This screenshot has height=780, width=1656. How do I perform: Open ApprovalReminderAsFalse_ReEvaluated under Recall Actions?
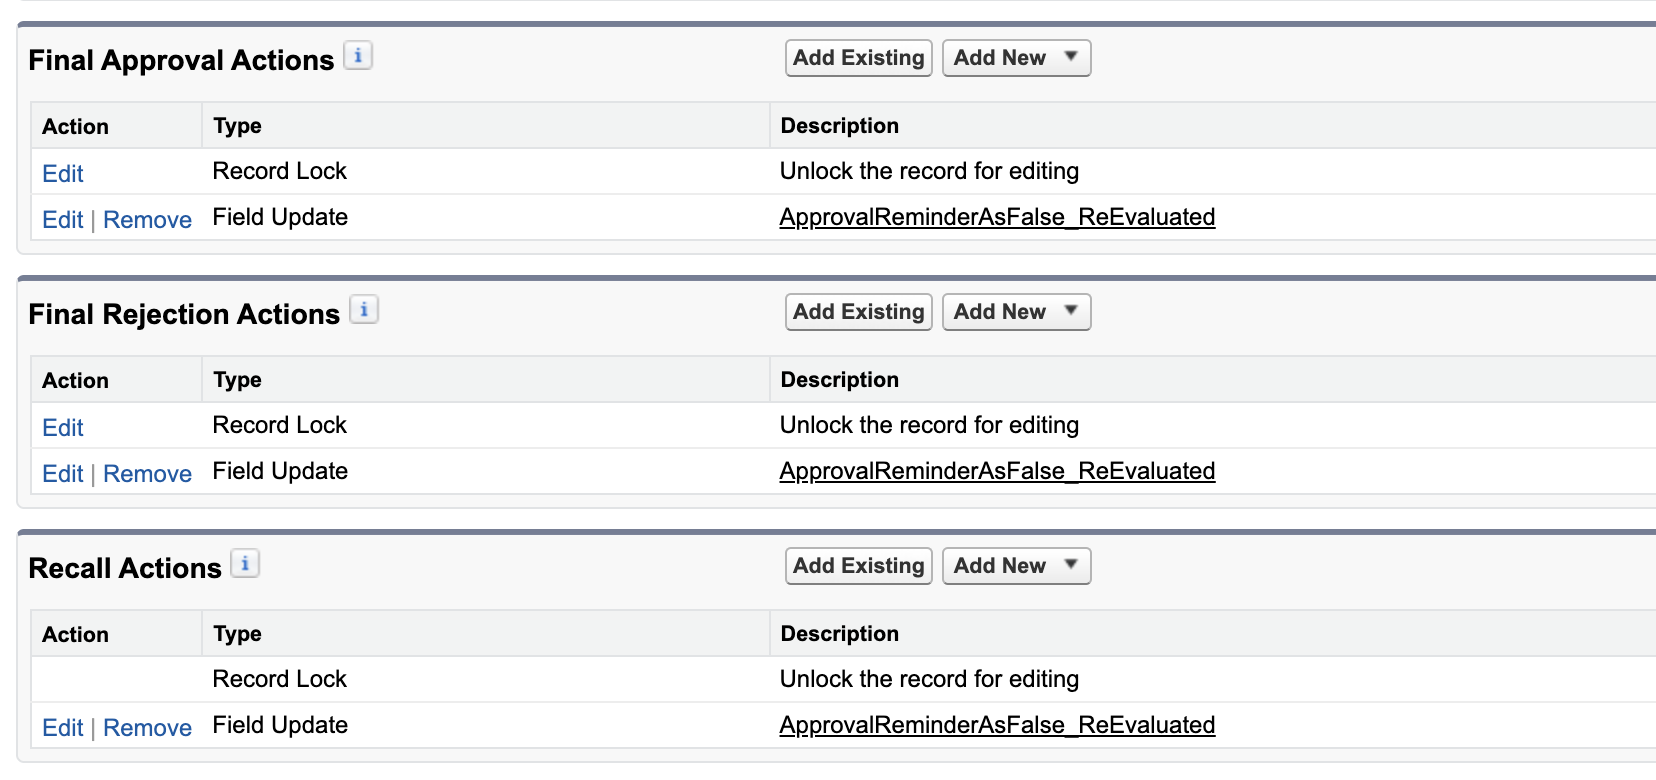(x=998, y=724)
